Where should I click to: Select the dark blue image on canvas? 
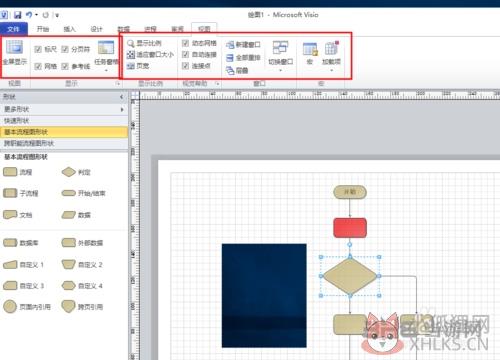point(264,296)
